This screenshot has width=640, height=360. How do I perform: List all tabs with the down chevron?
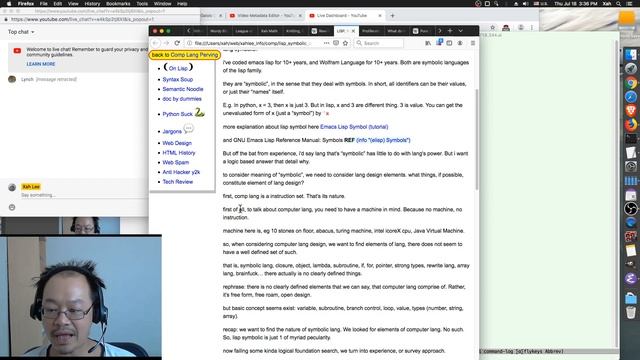coord(460,31)
